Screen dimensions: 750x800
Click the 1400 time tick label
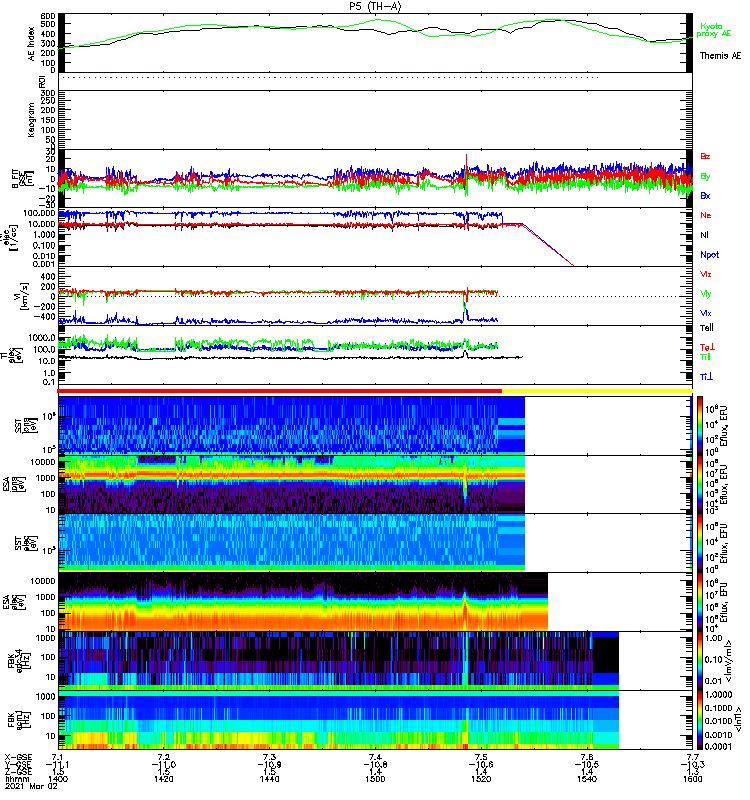58,779
